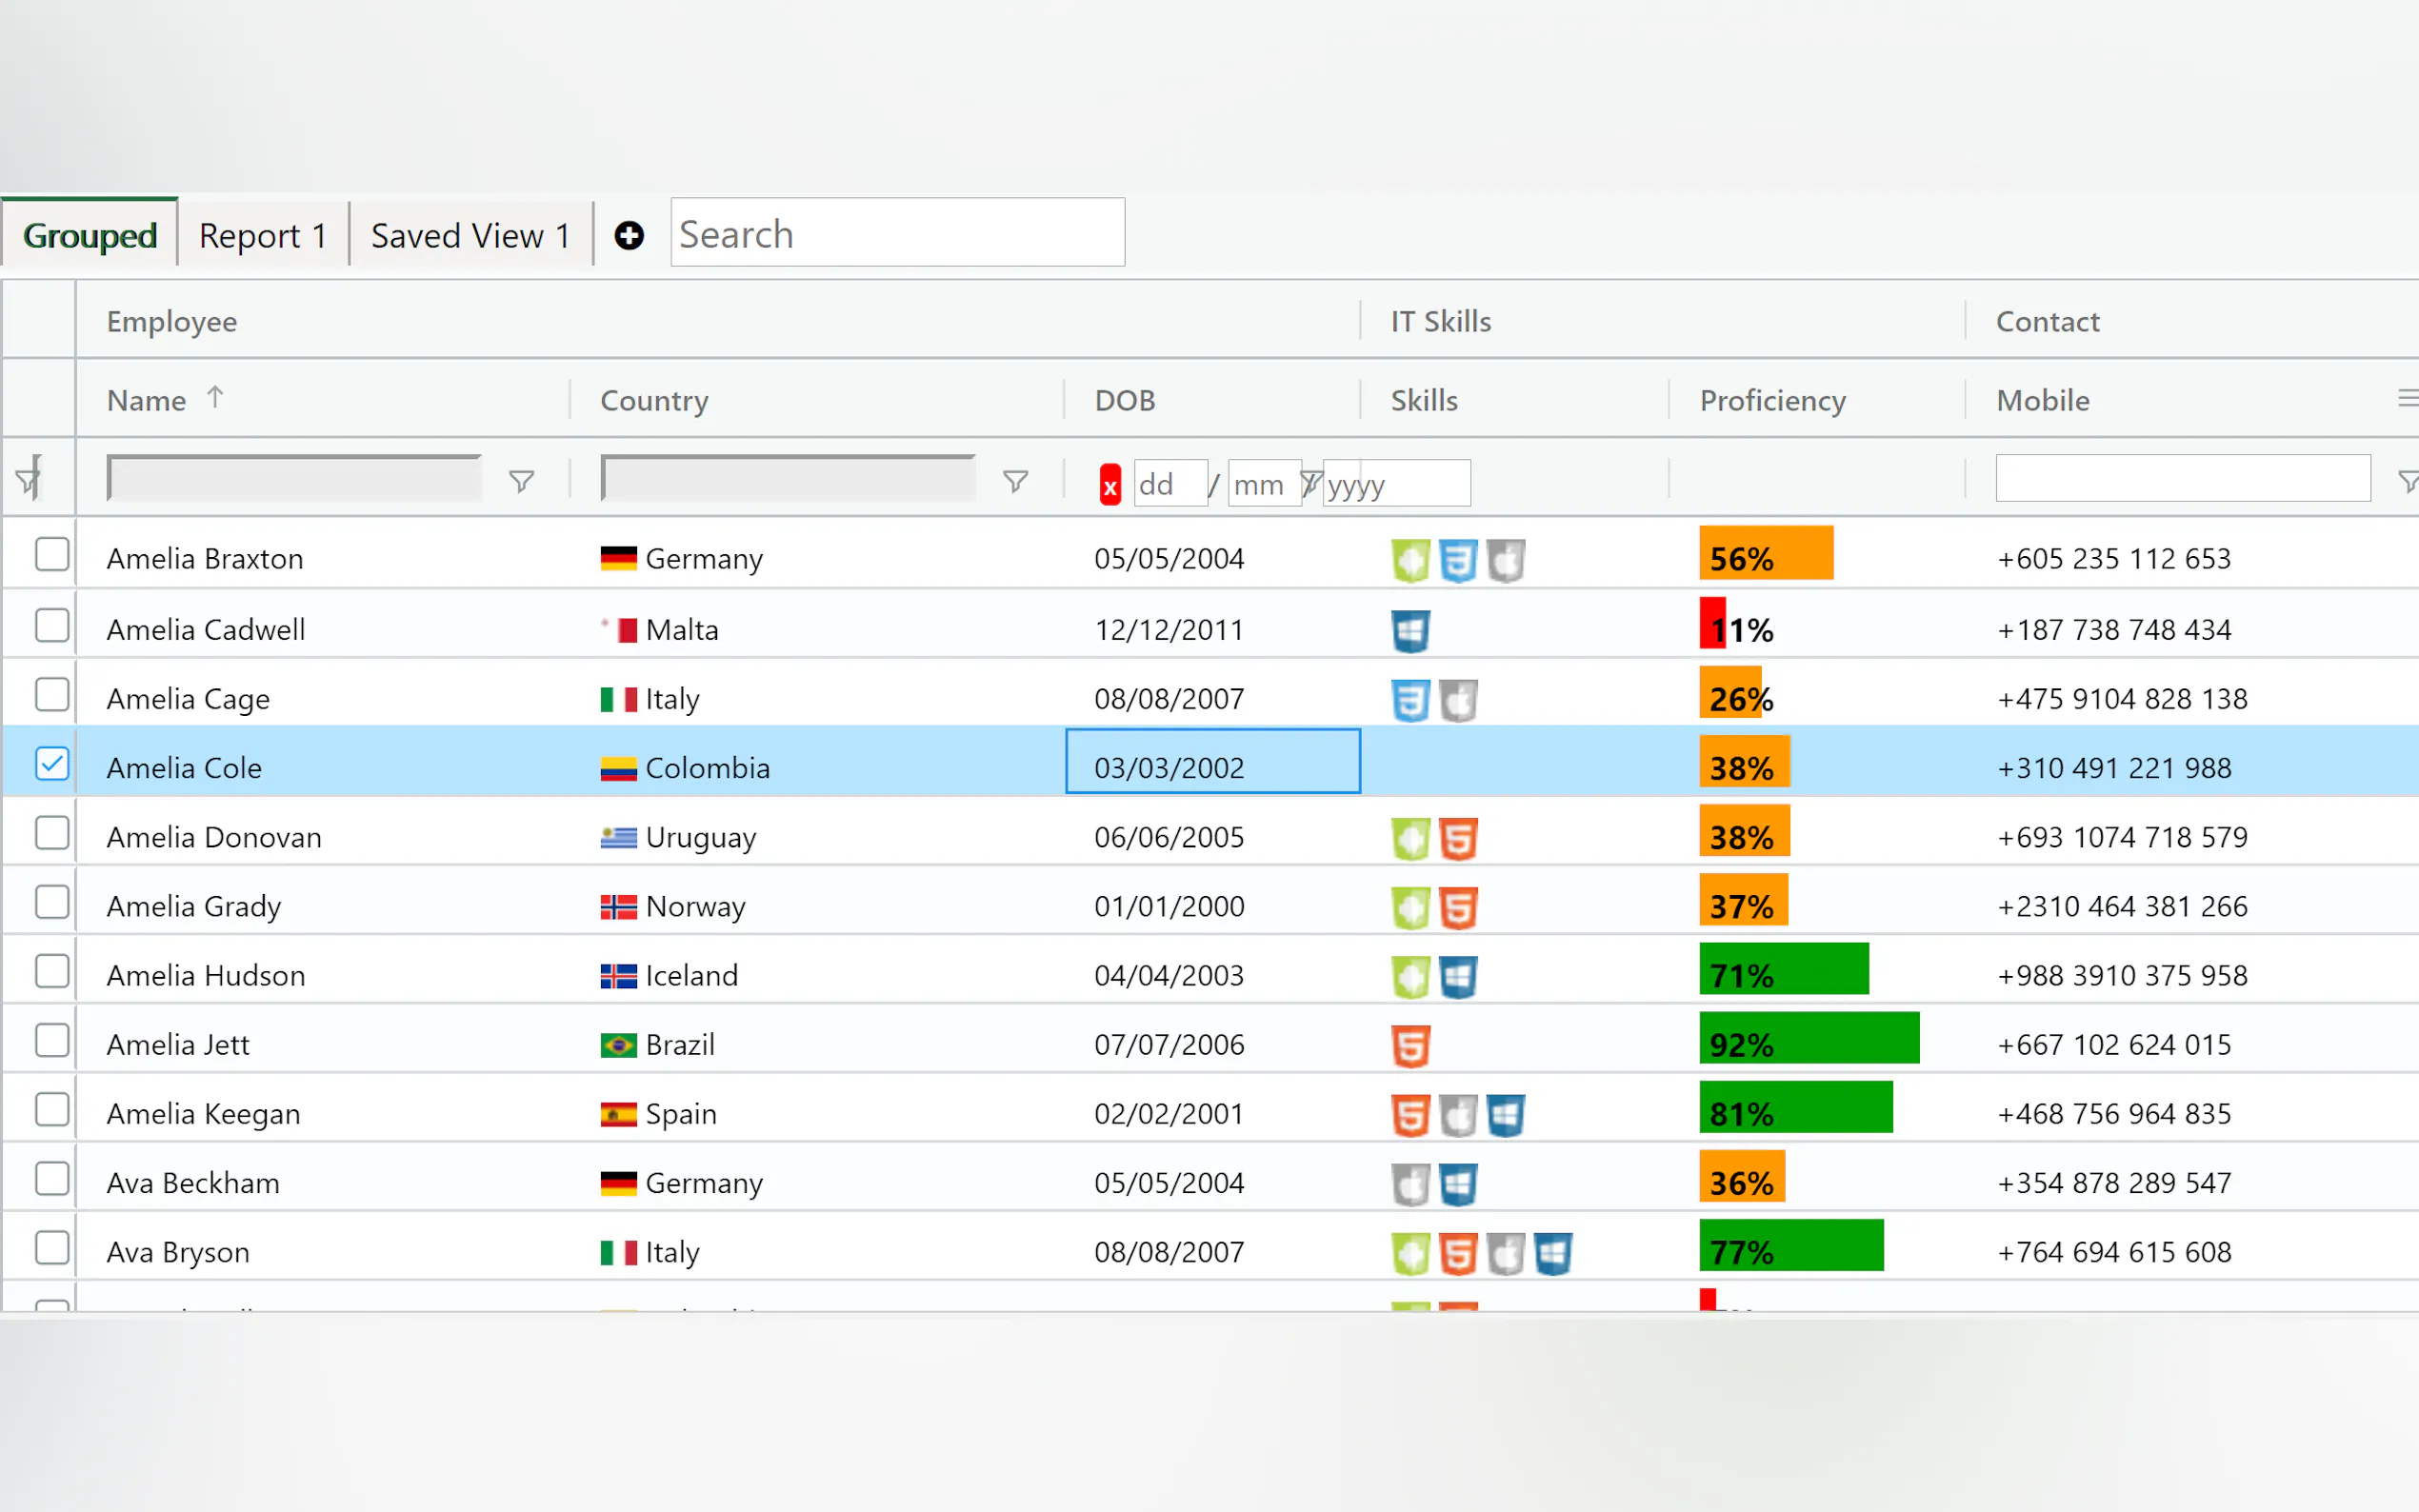The height and width of the screenshot is (1512, 2419).
Task: Click the red x clear-date icon
Action: (x=1109, y=485)
